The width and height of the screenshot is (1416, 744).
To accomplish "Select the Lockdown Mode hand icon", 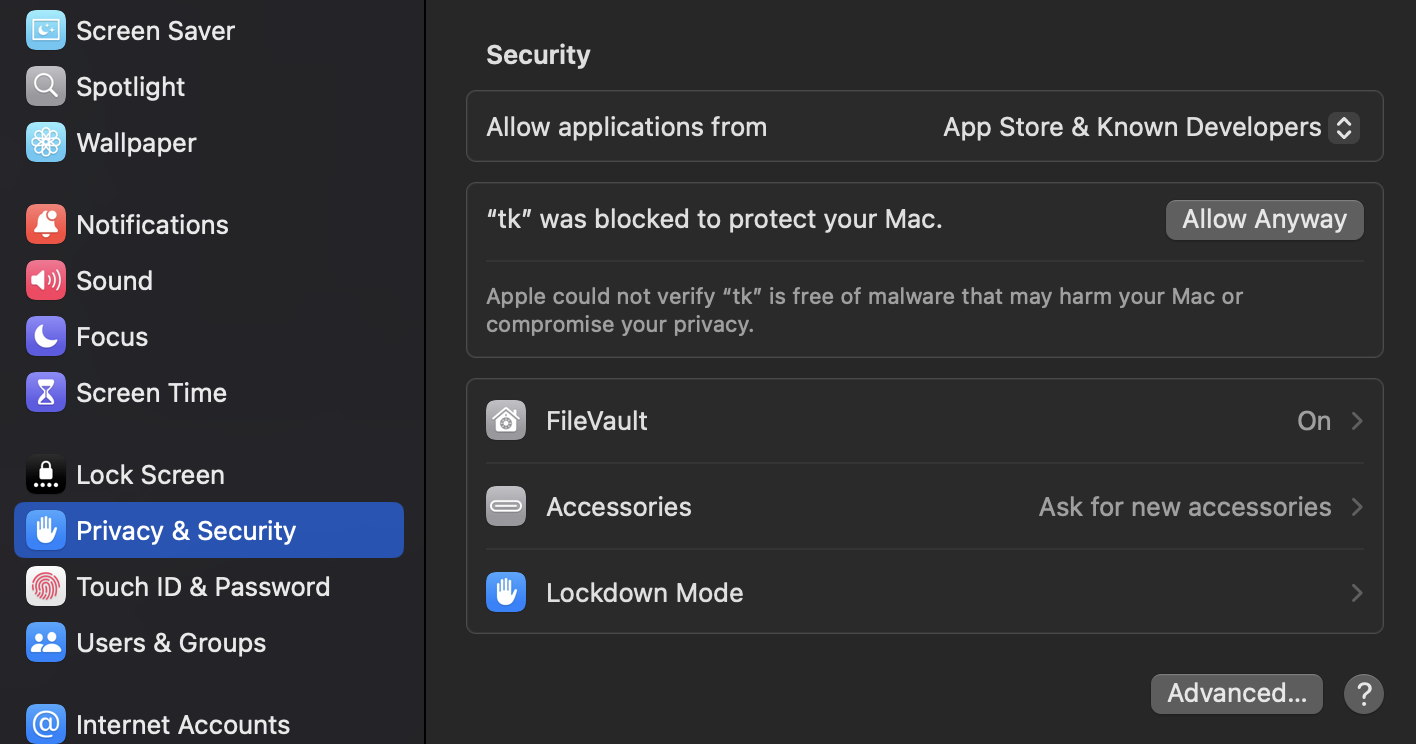I will (x=506, y=592).
